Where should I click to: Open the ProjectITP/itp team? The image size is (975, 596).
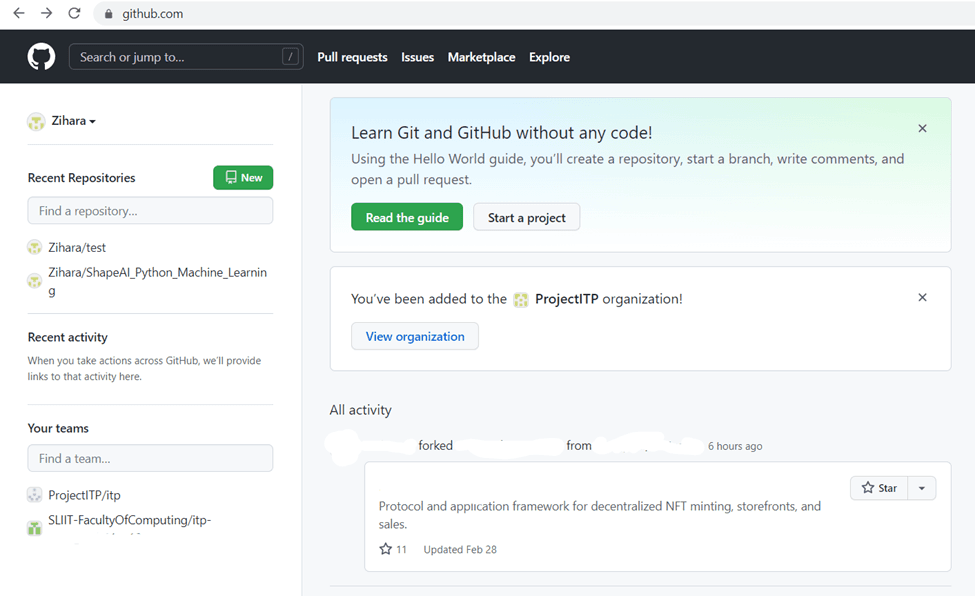click(x=85, y=495)
